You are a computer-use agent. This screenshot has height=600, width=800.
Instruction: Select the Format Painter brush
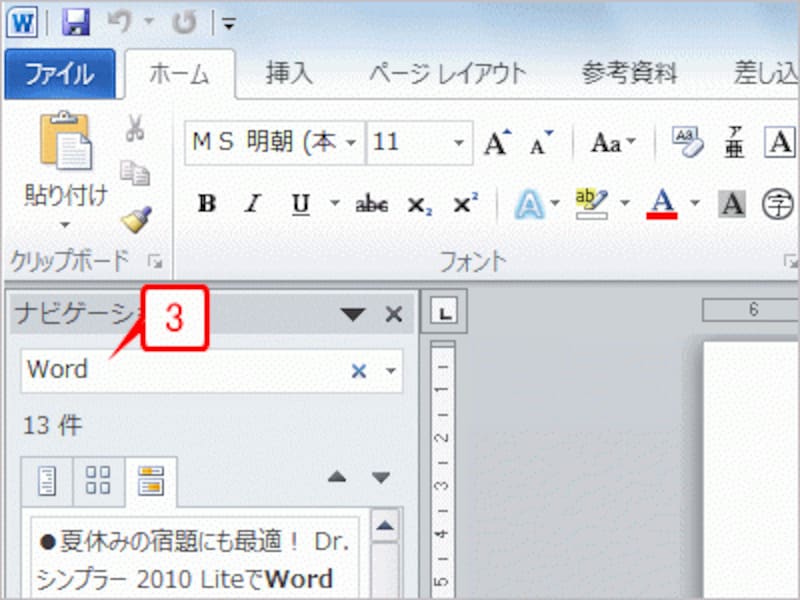click(x=136, y=219)
